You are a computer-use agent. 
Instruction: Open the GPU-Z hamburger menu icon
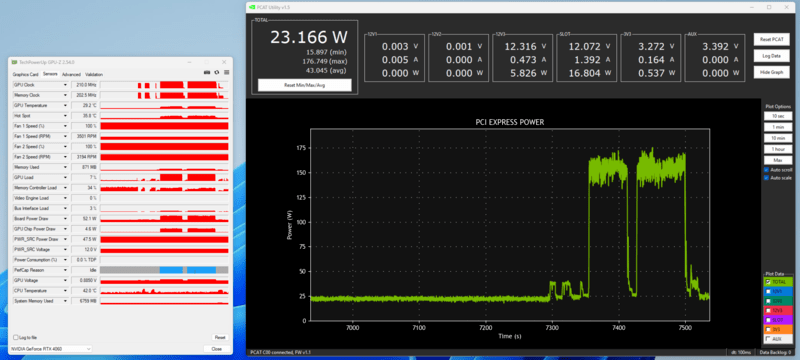click(x=226, y=72)
